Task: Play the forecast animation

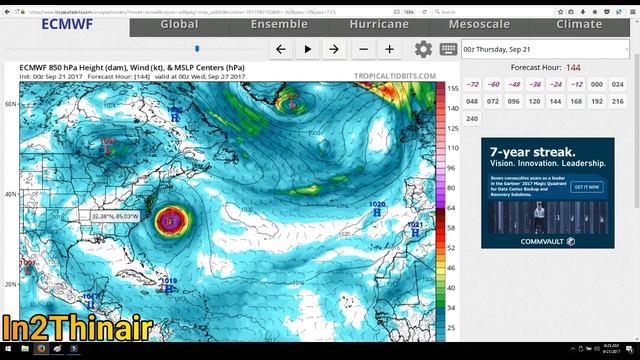Action: (307, 49)
